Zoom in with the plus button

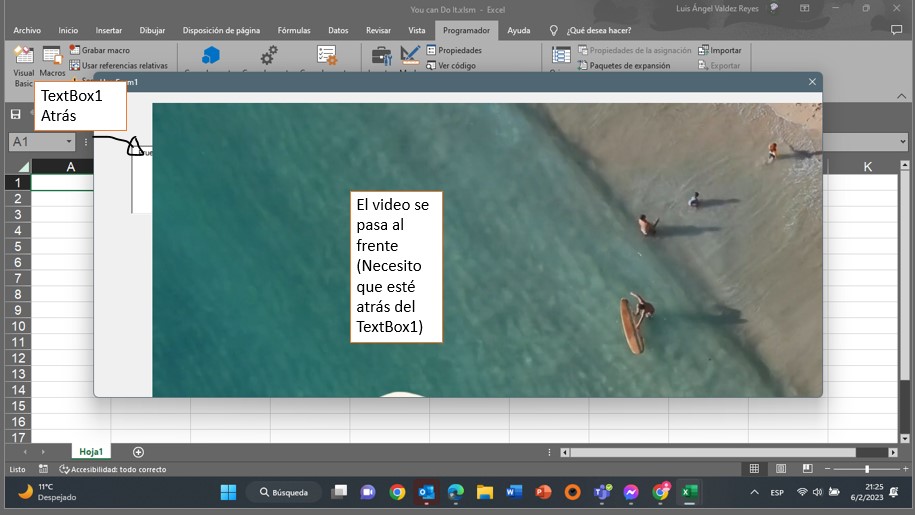(x=906, y=469)
